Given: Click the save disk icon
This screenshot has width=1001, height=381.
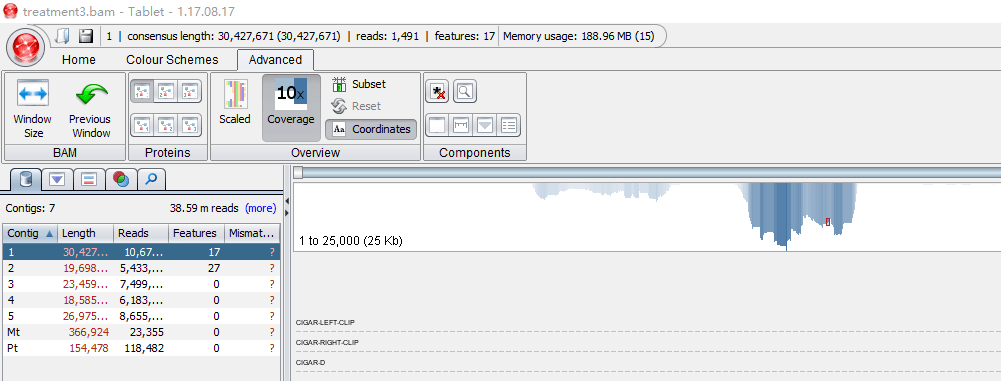Looking at the screenshot, I should point(86,36).
